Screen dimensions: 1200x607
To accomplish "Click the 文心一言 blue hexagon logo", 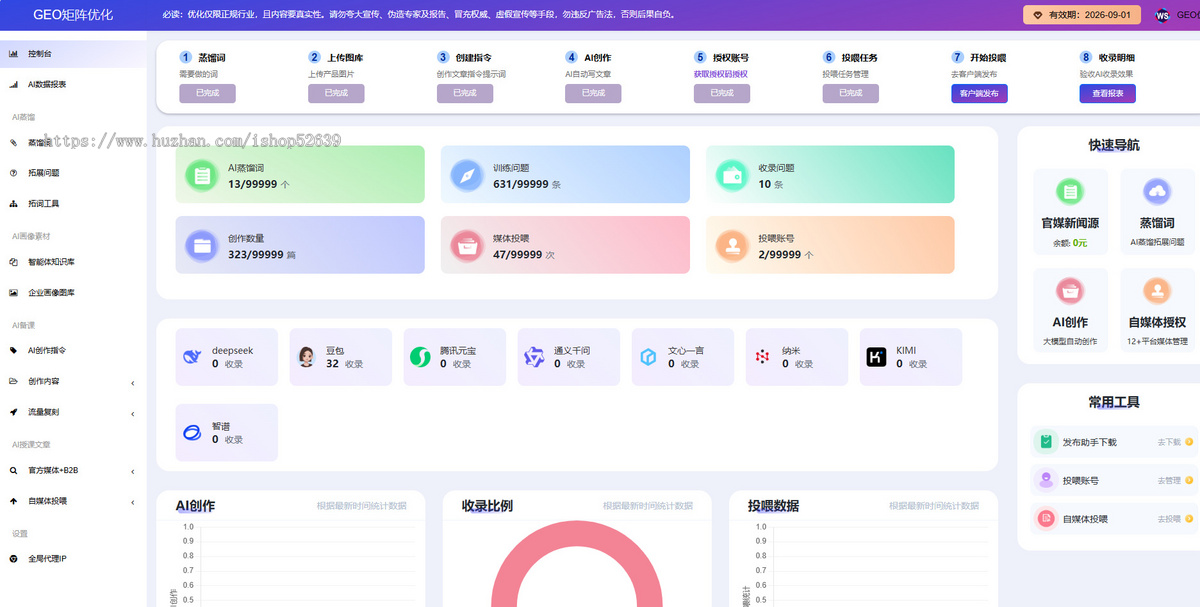I will pyautogui.click(x=648, y=357).
